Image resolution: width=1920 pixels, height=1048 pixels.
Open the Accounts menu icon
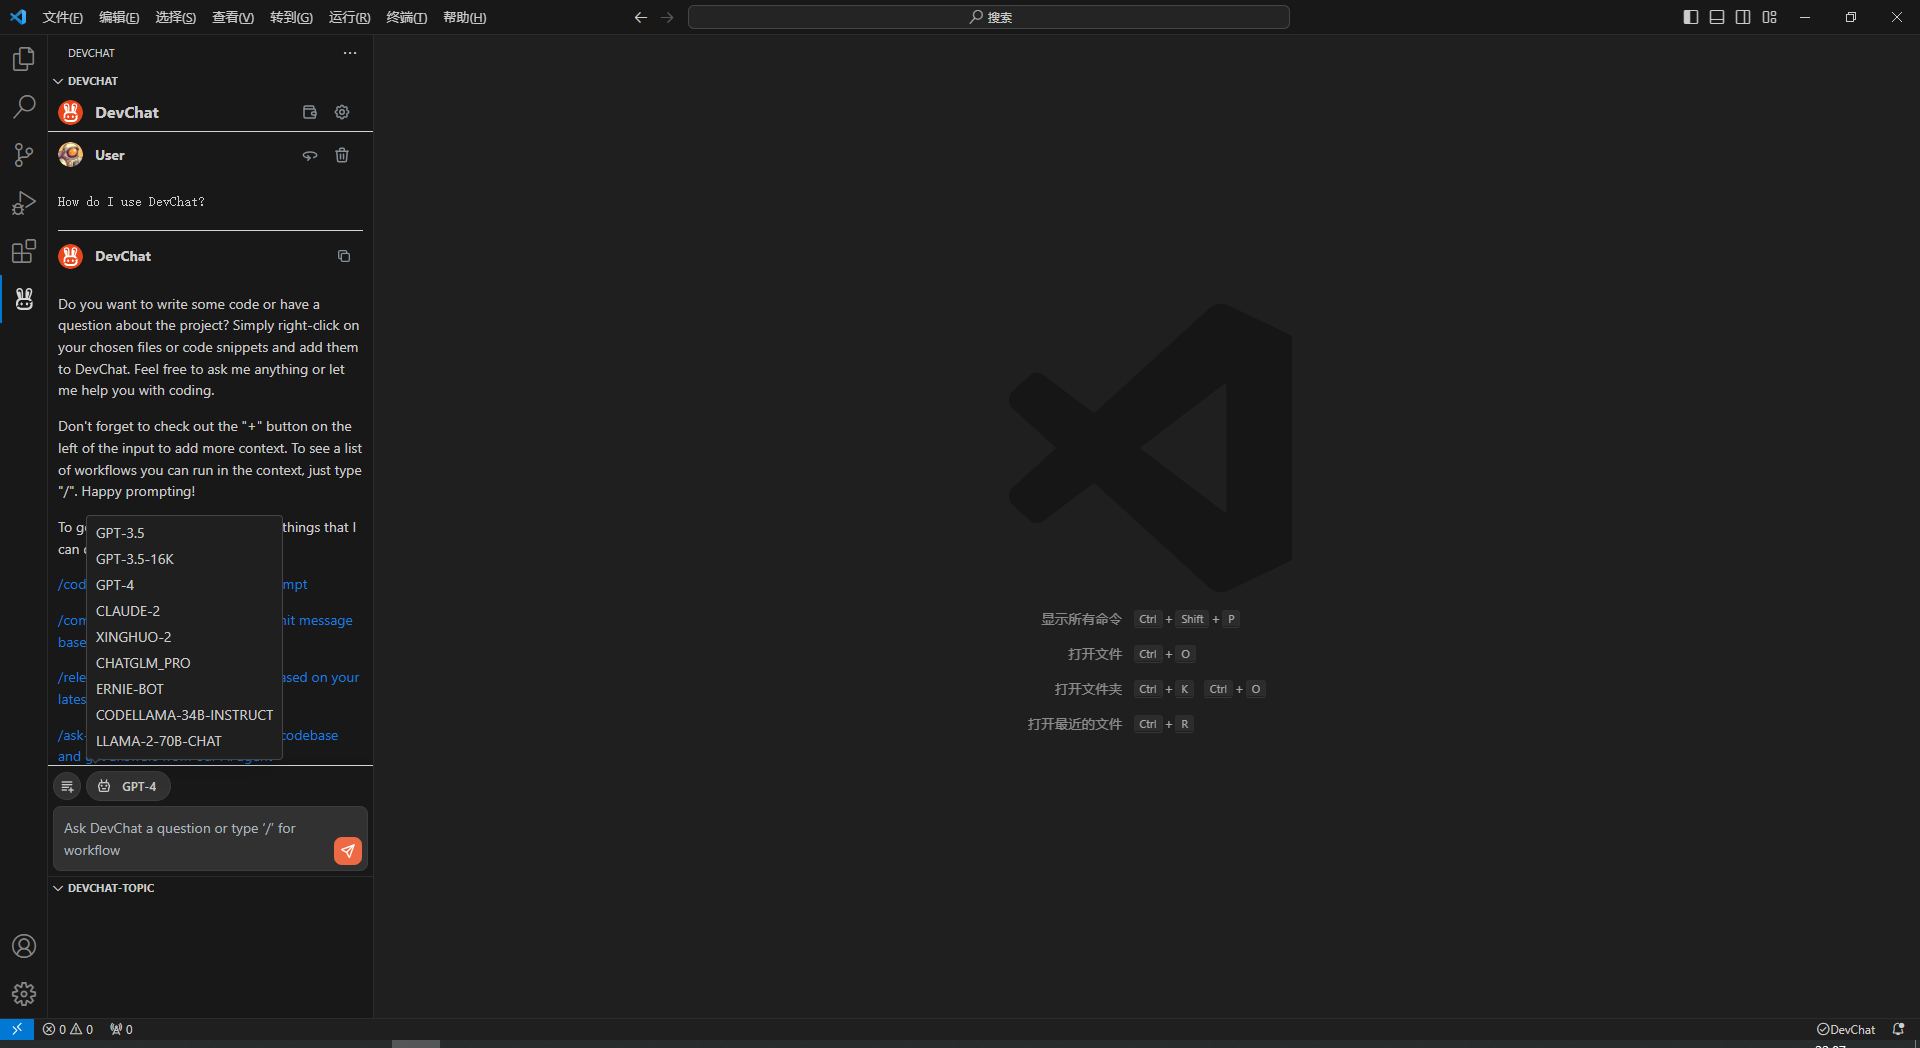click(x=24, y=946)
